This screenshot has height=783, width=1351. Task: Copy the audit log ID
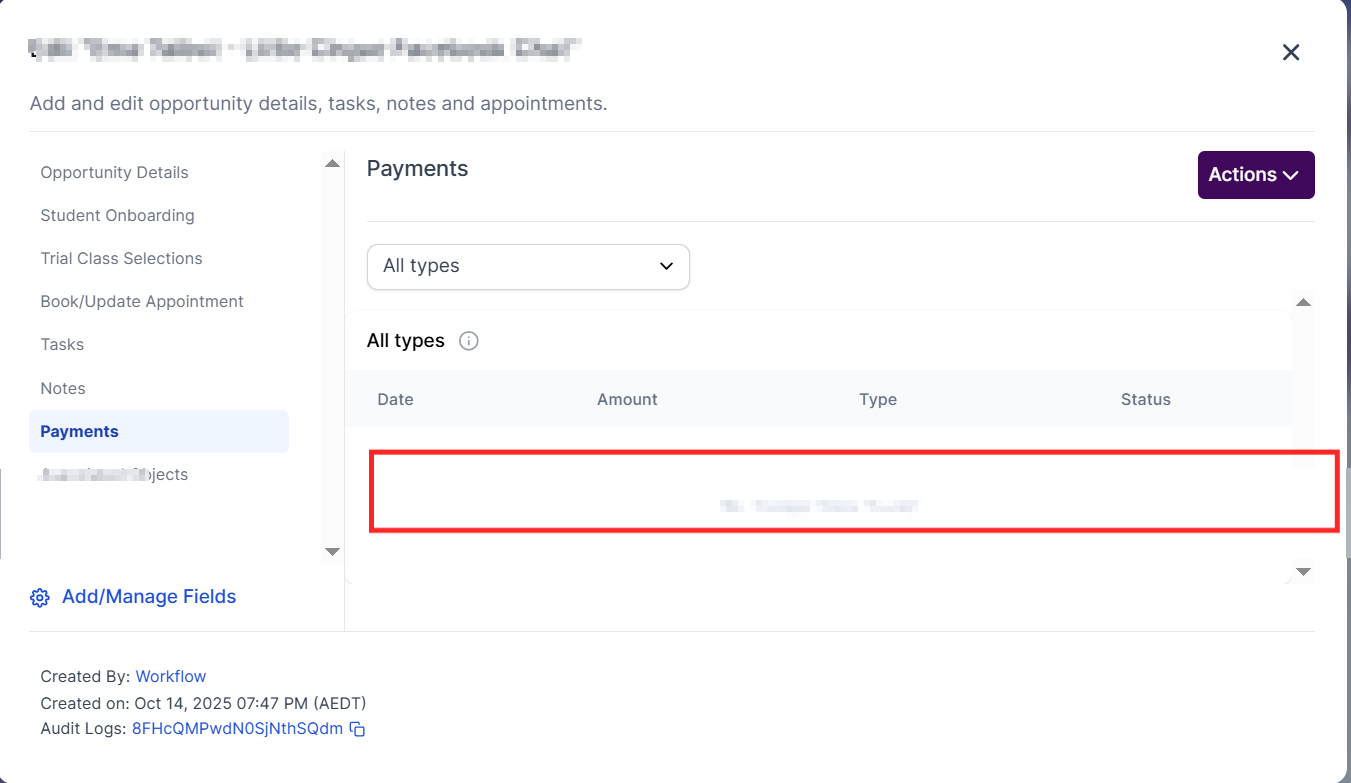[x=357, y=729]
